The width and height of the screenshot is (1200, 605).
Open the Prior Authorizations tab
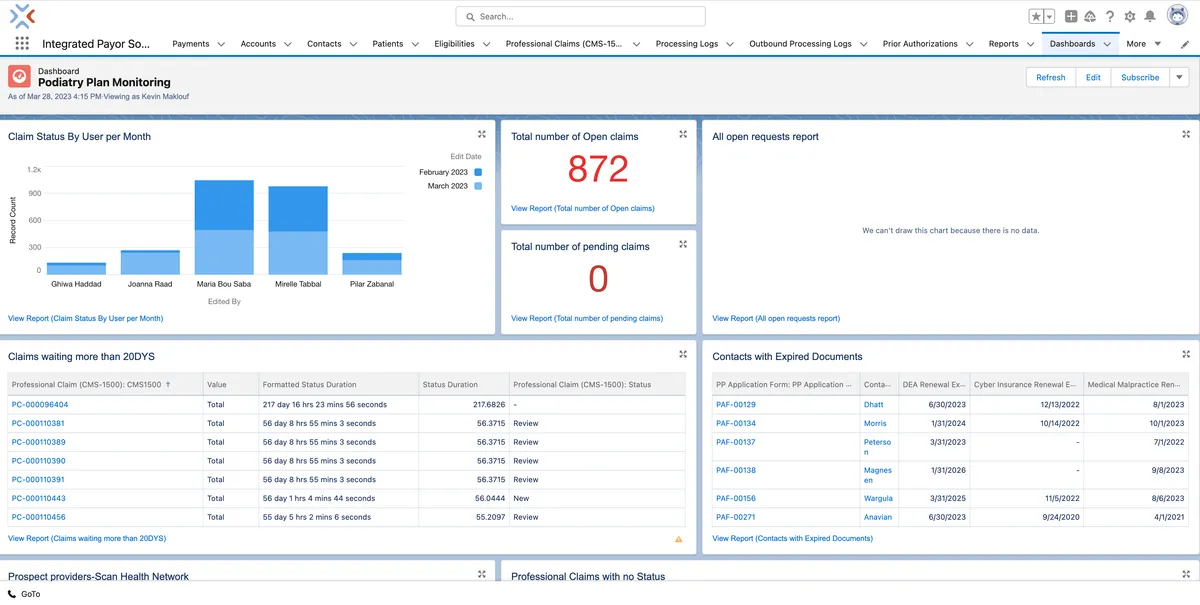(920, 44)
